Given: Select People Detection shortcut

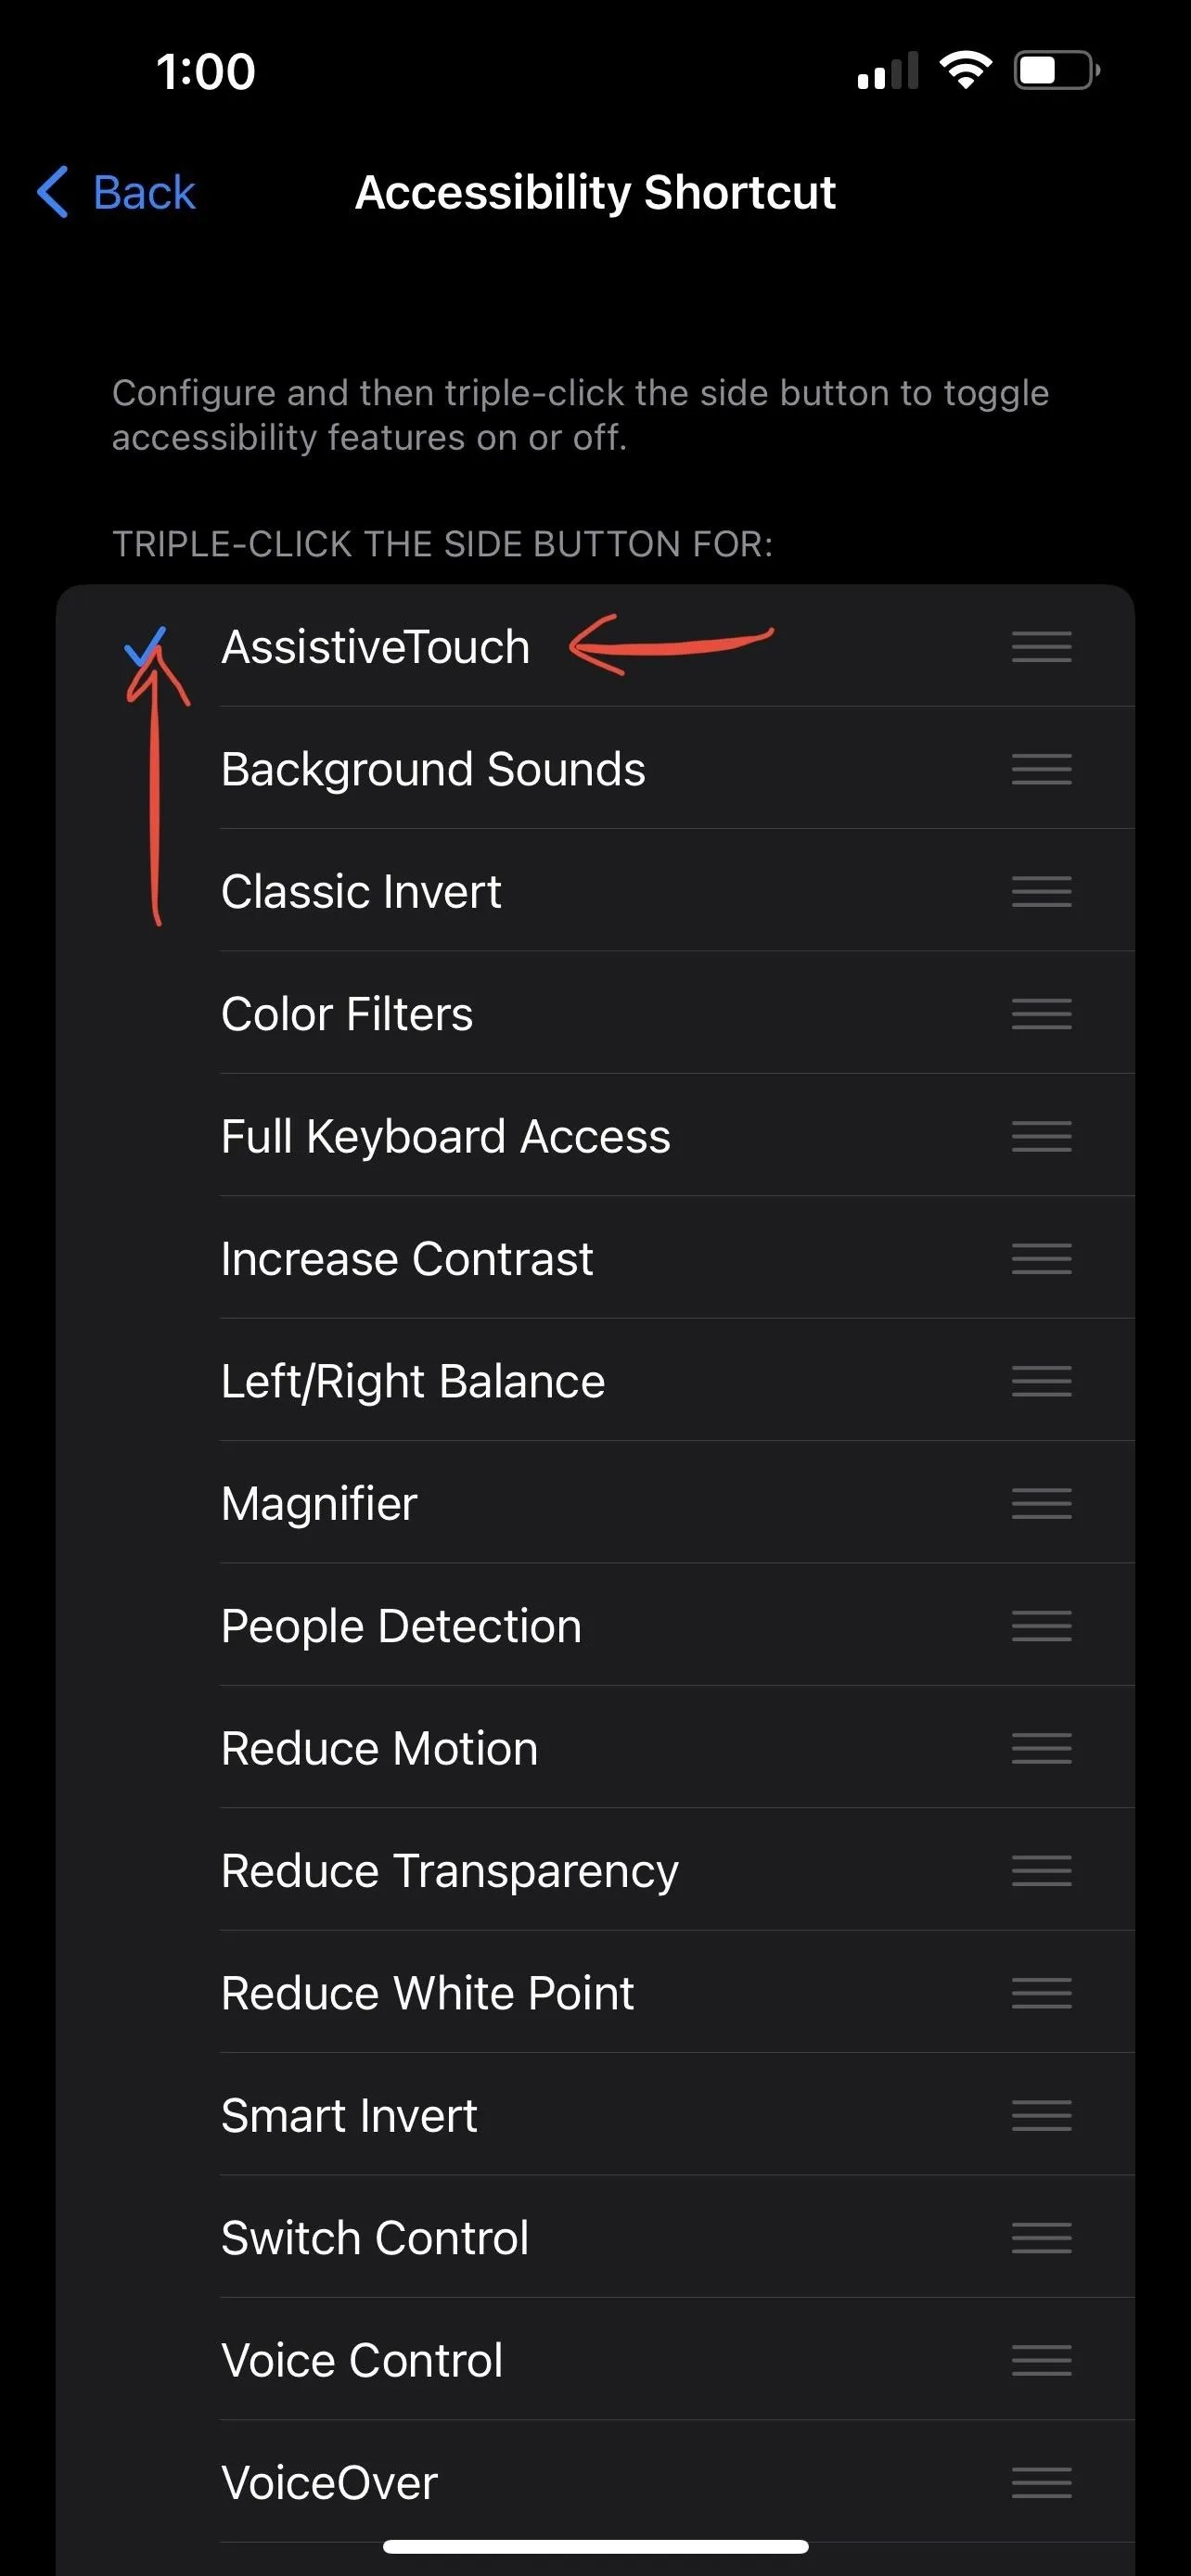Looking at the screenshot, I should click(595, 1626).
